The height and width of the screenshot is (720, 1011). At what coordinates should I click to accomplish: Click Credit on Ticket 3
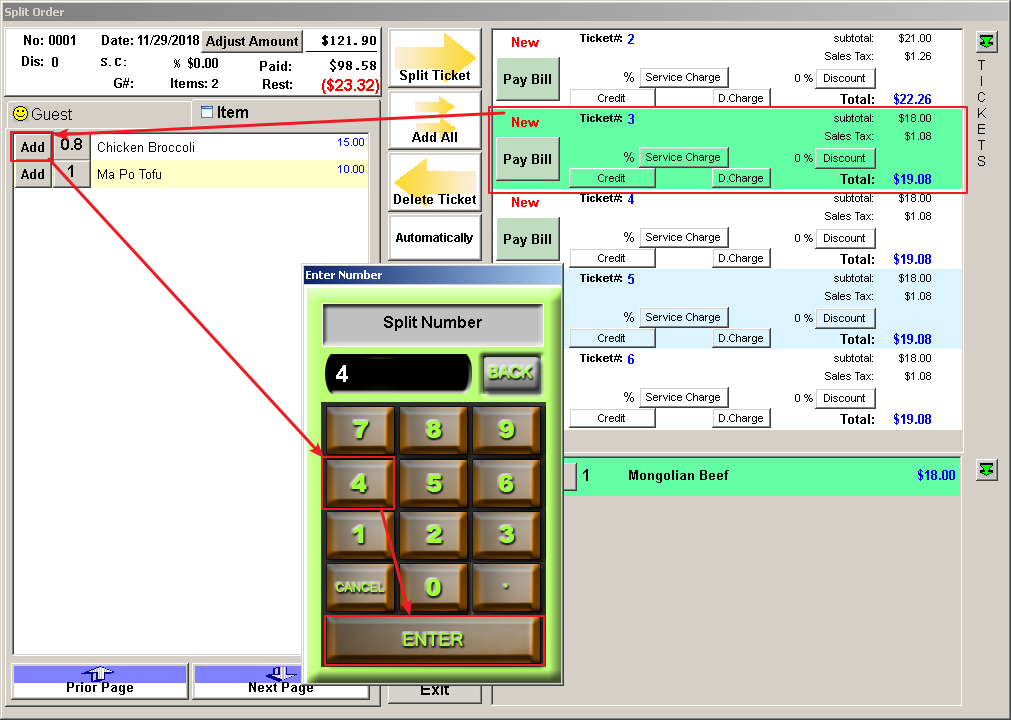tap(612, 178)
